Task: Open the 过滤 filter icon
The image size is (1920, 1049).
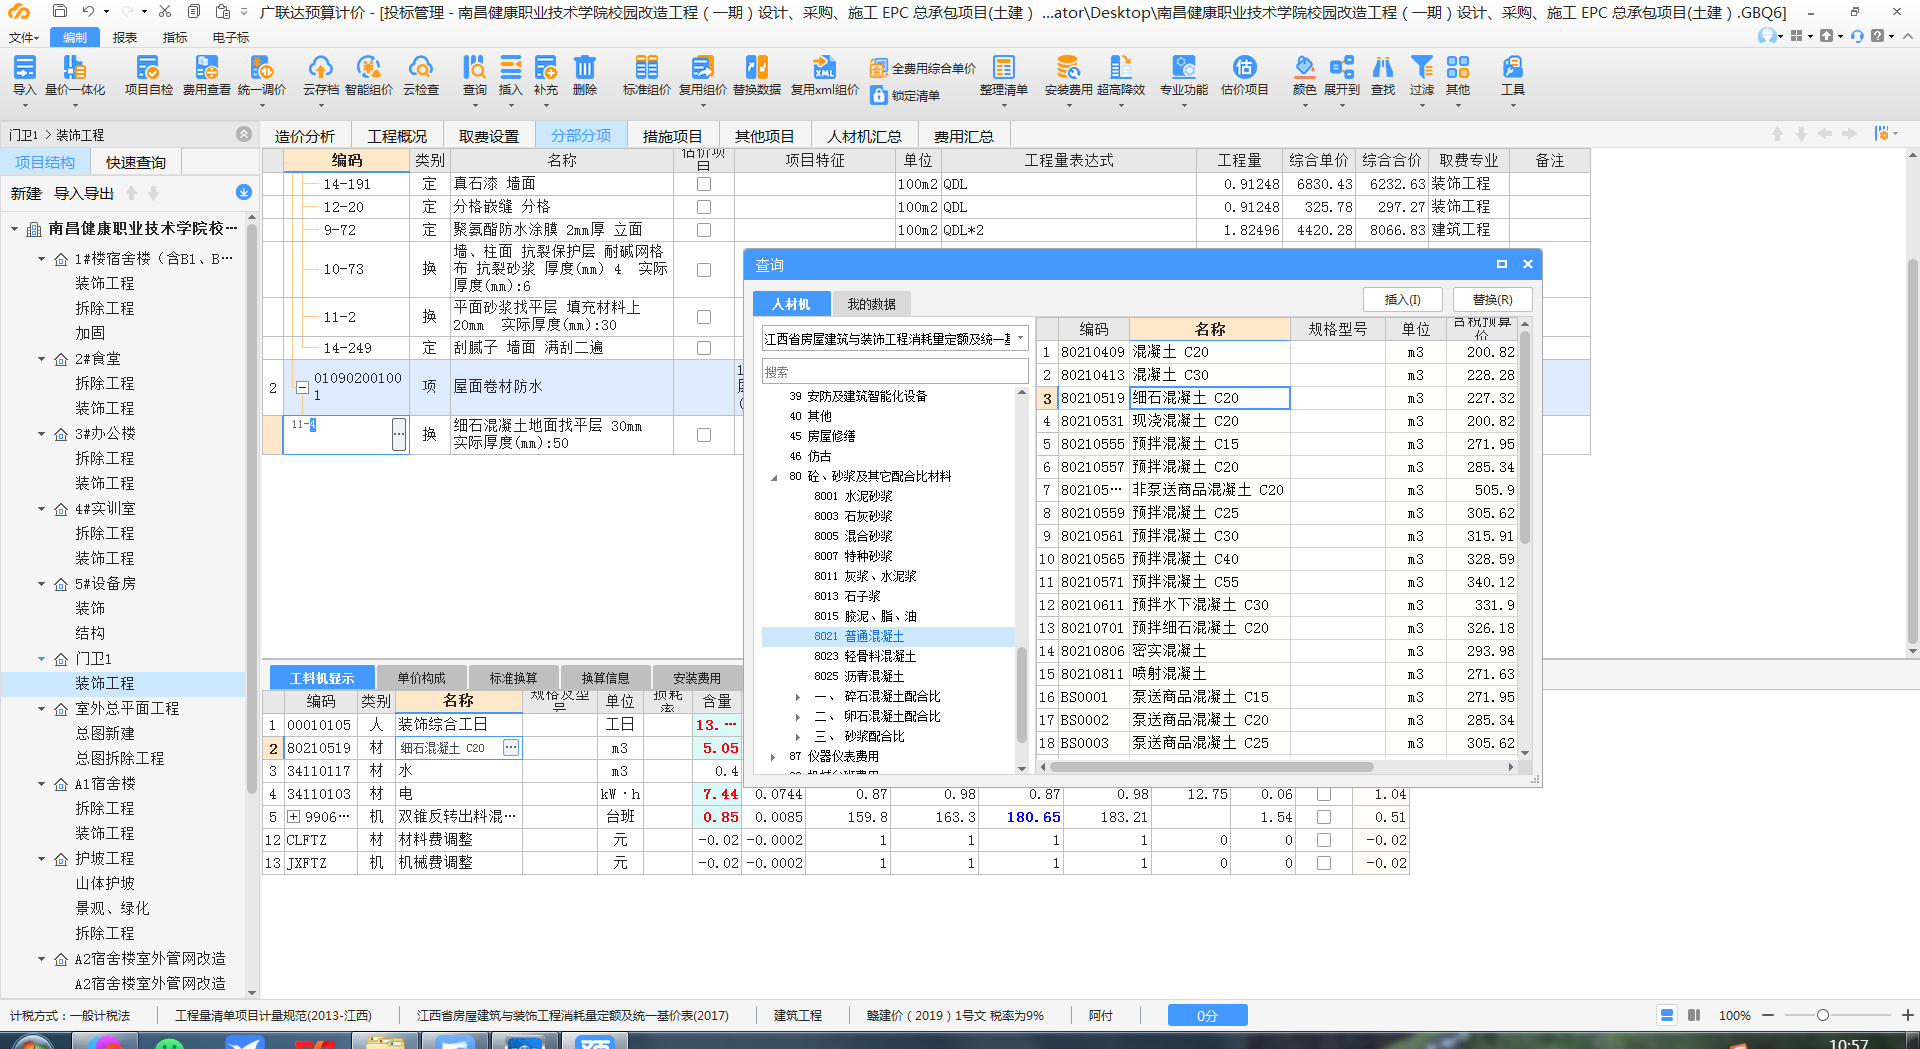Action: (1422, 76)
